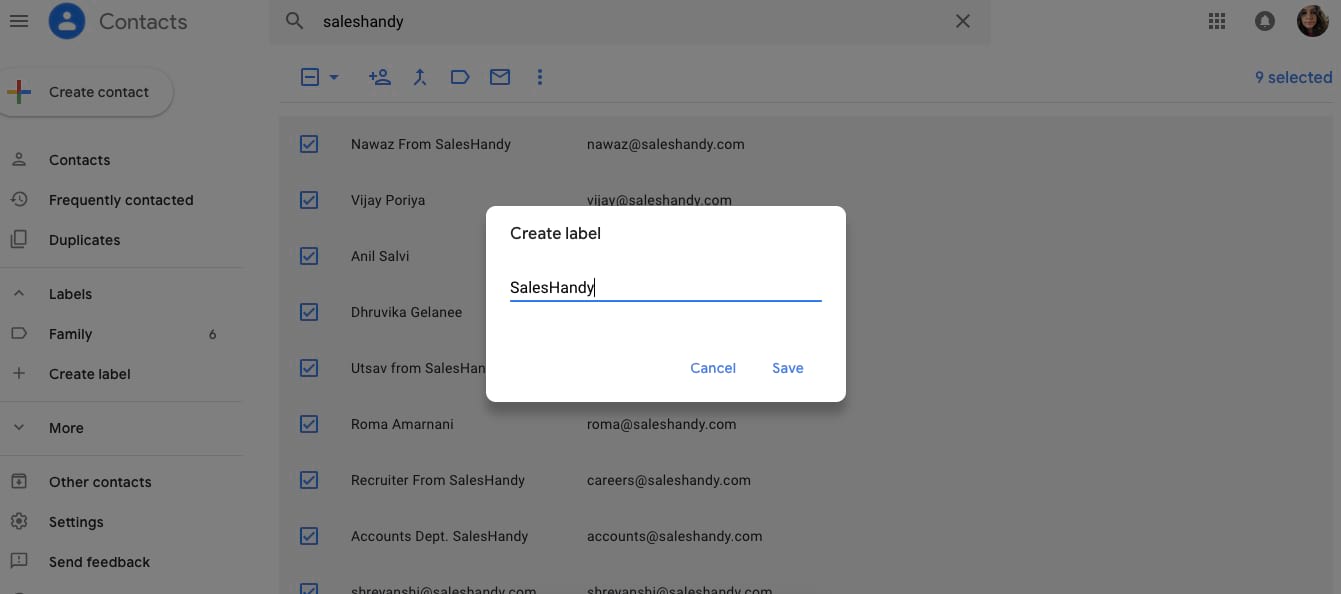Click the Create contact button
Image resolution: width=1341 pixels, height=594 pixels.
[x=85, y=92]
